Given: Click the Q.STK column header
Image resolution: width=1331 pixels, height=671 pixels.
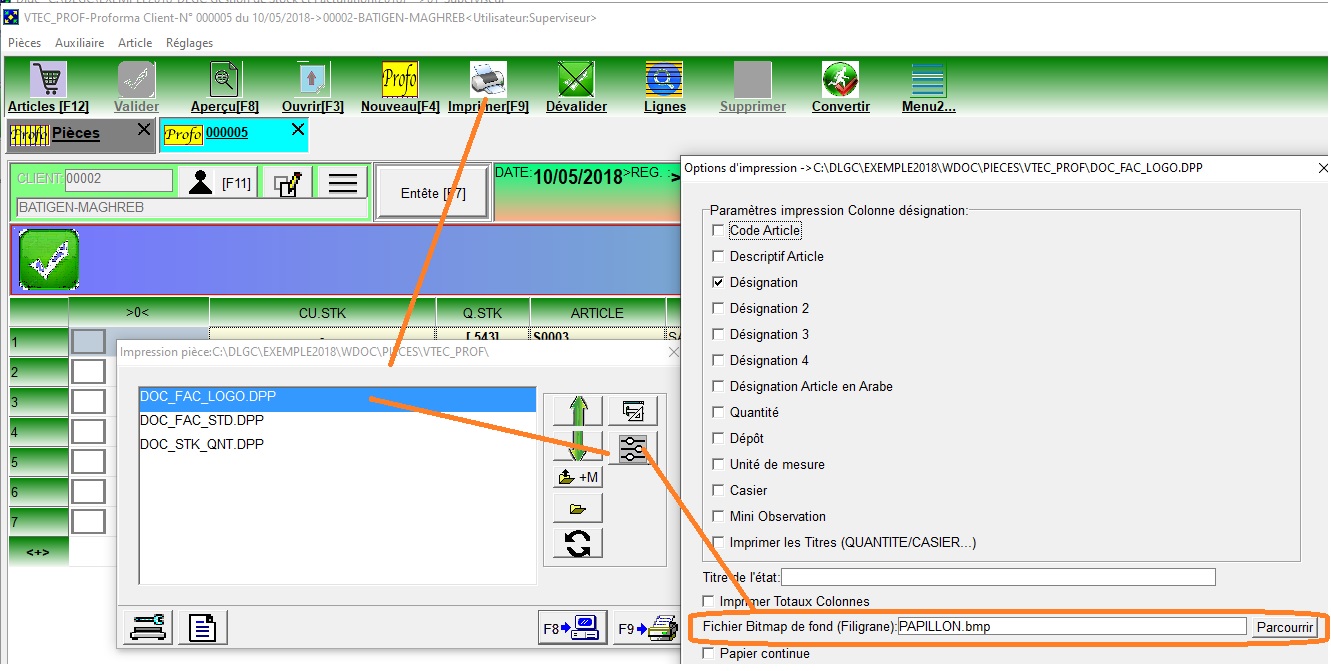Looking at the screenshot, I should 483,313.
